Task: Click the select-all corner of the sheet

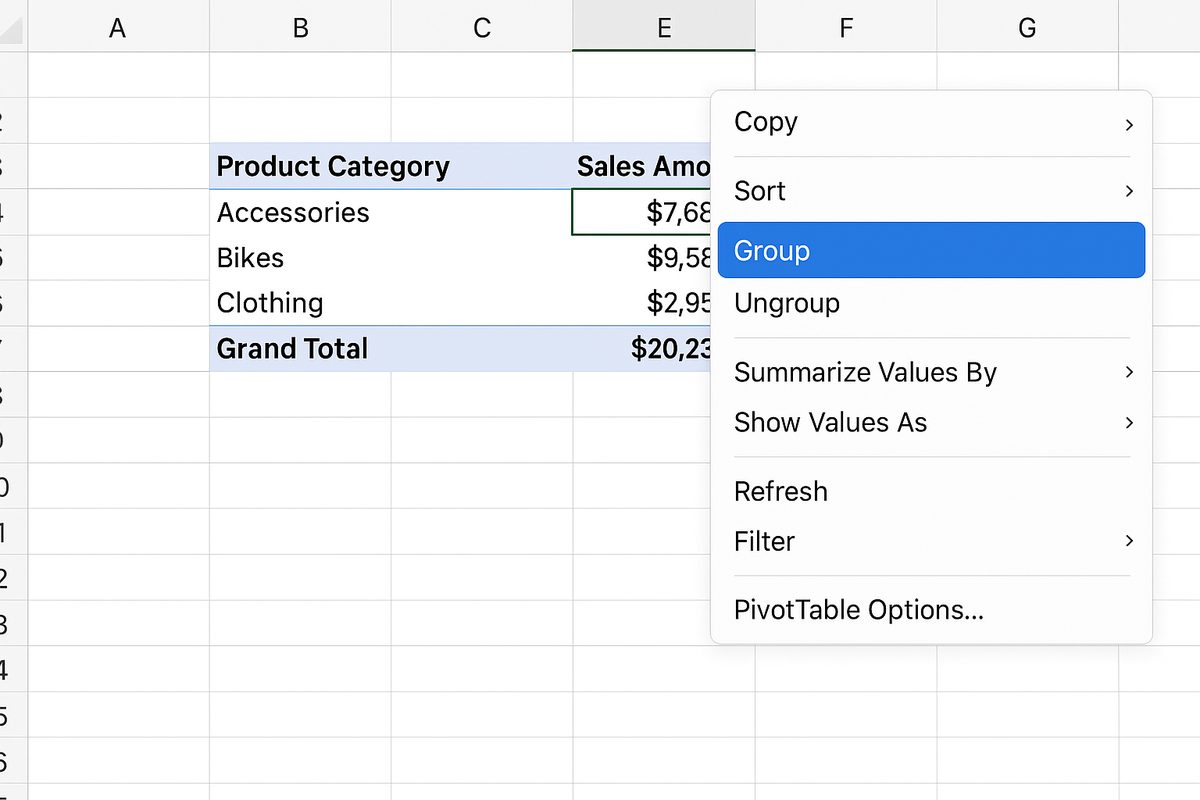Action: pyautogui.click(x=13, y=26)
